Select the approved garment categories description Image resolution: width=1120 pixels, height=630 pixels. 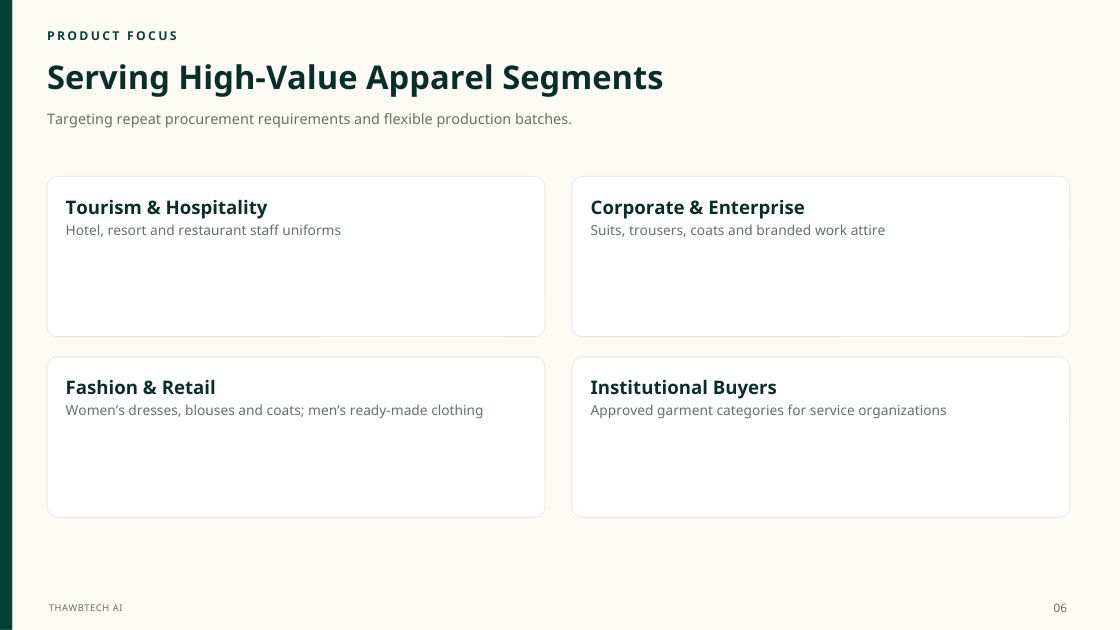(x=768, y=410)
